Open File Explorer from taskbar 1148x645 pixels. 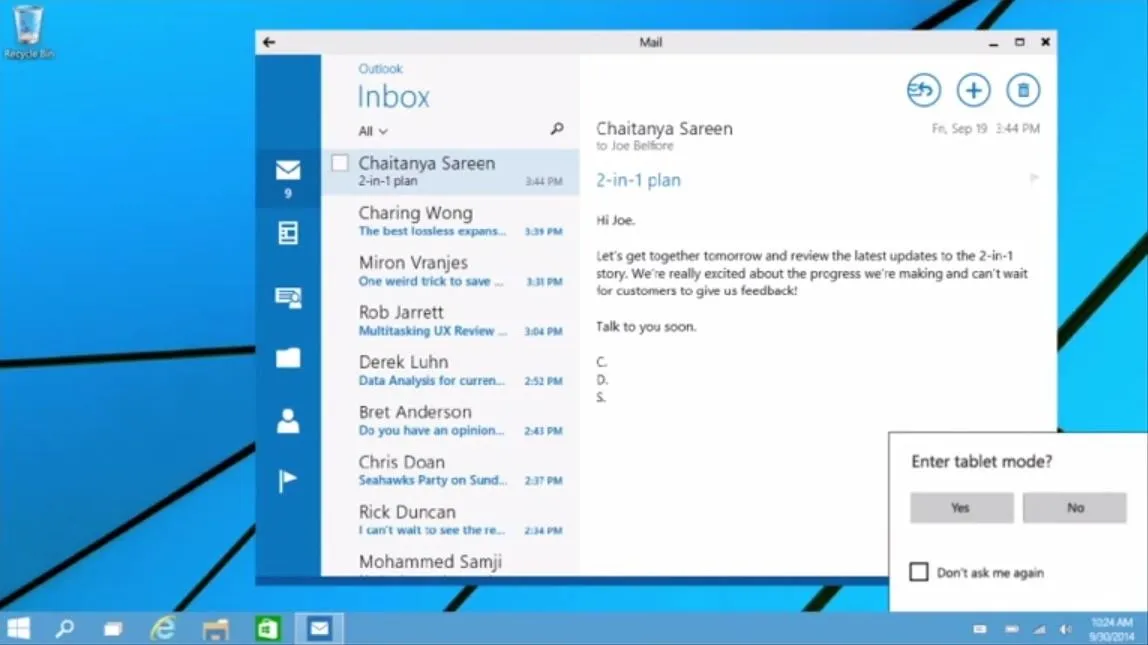(215, 629)
